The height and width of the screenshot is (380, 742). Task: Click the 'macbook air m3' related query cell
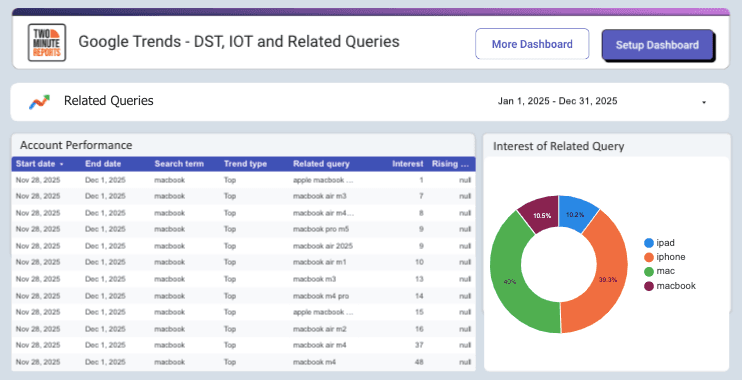pyautogui.click(x=319, y=196)
